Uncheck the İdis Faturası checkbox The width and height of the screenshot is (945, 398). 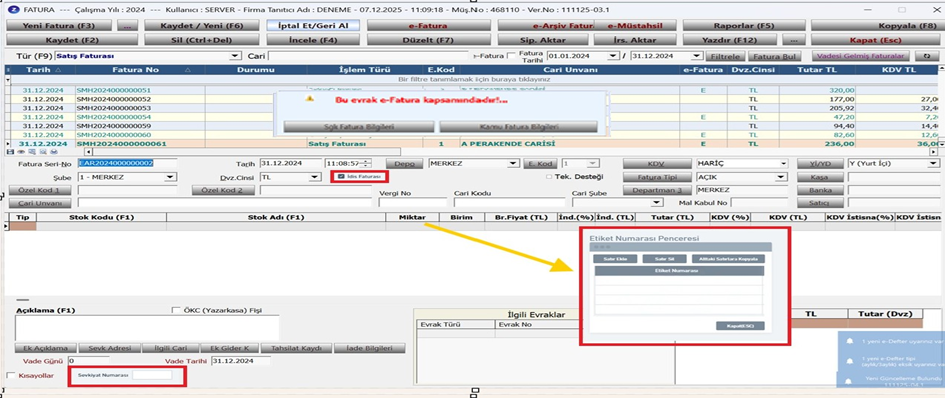point(341,177)
